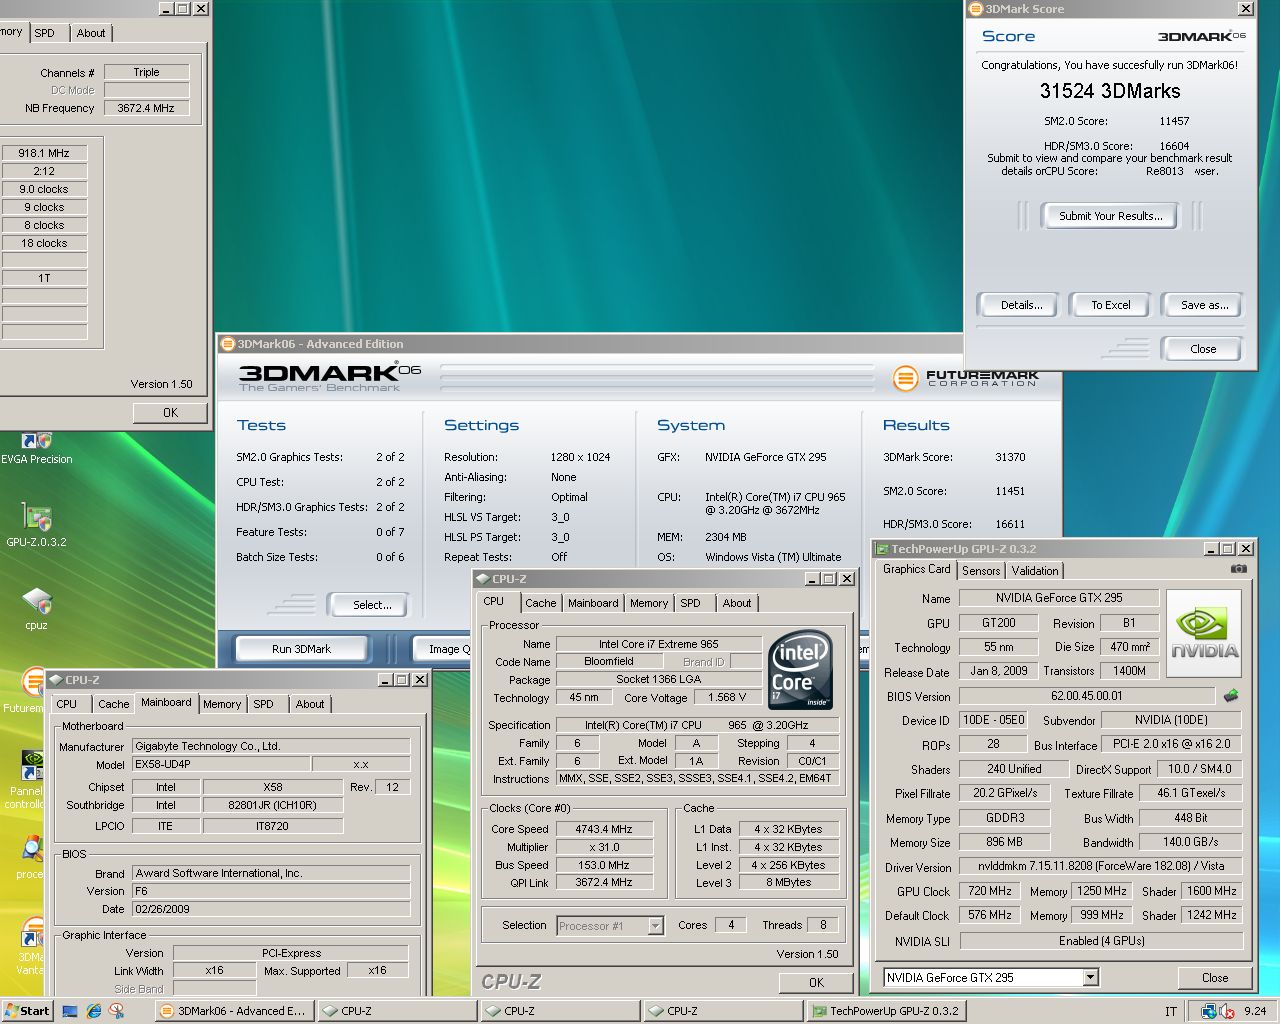Screen dimensions: 1280x1024
Task: Open the EVGA Precision desktop shortcut
Action: click(36, 448)
